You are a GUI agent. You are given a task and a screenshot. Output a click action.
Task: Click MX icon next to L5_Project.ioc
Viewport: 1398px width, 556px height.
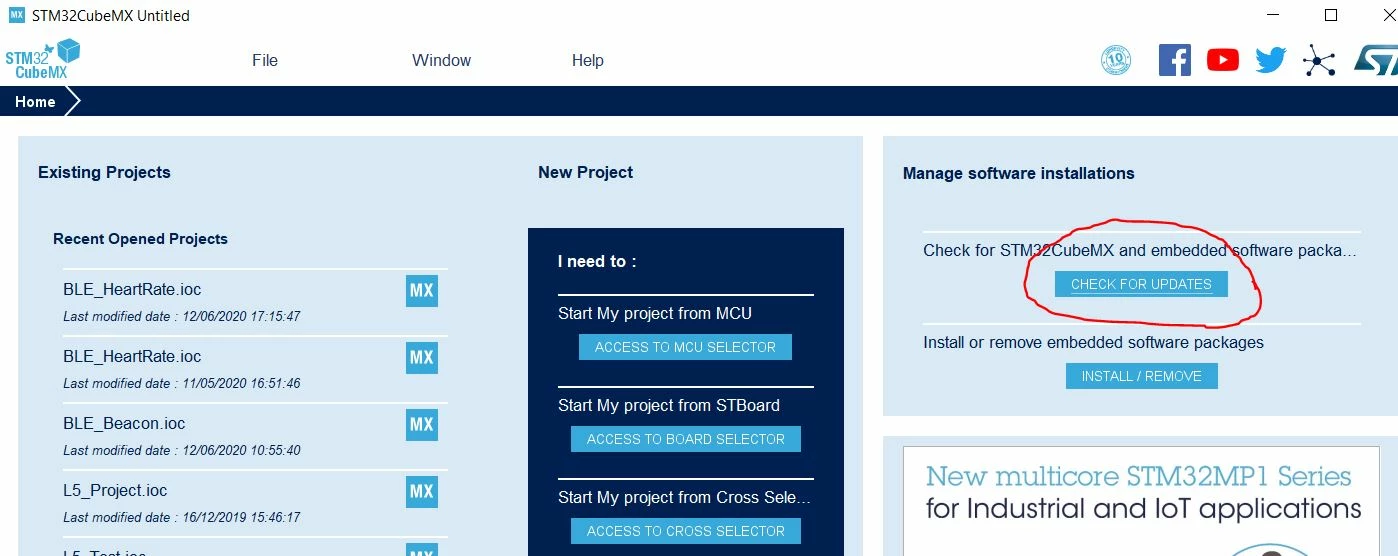(422, 491)
